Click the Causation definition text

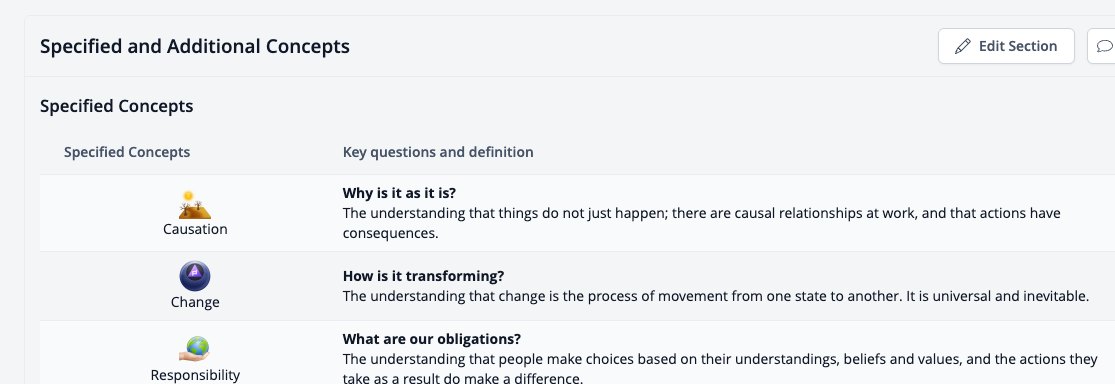tap(702, 223)
